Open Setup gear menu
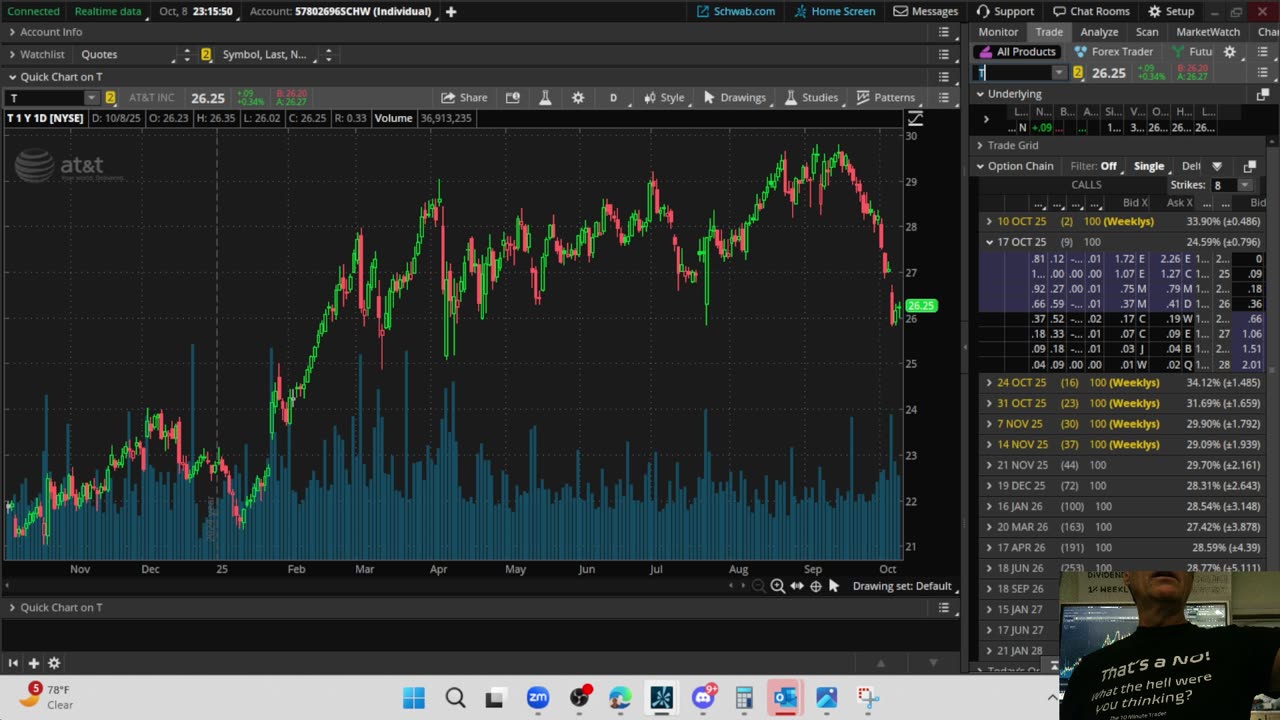 click(x=1170, y=11)
